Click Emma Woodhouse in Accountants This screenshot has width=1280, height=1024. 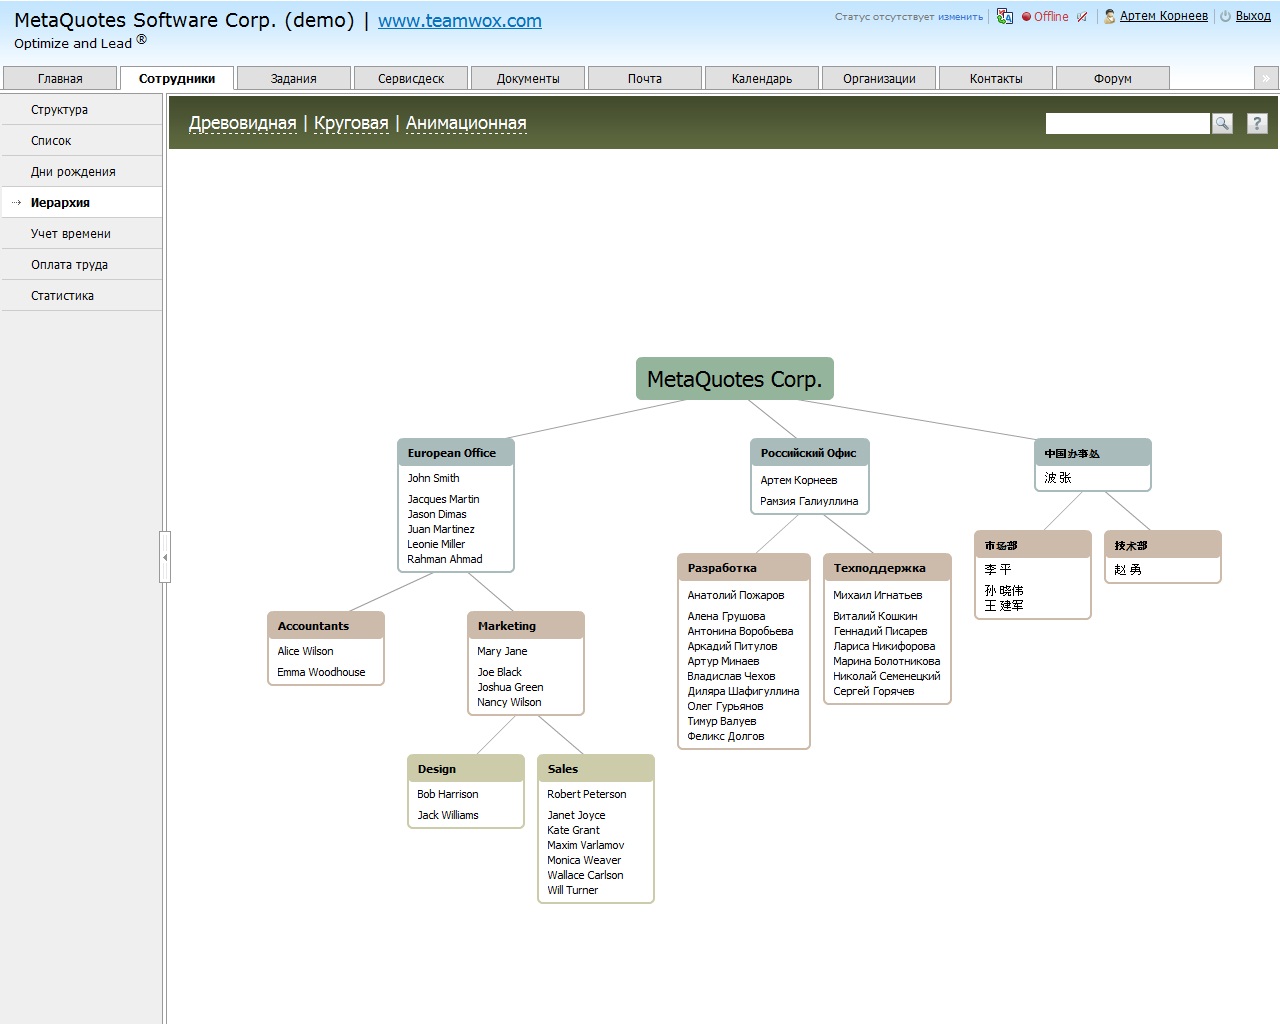point(321,672)
